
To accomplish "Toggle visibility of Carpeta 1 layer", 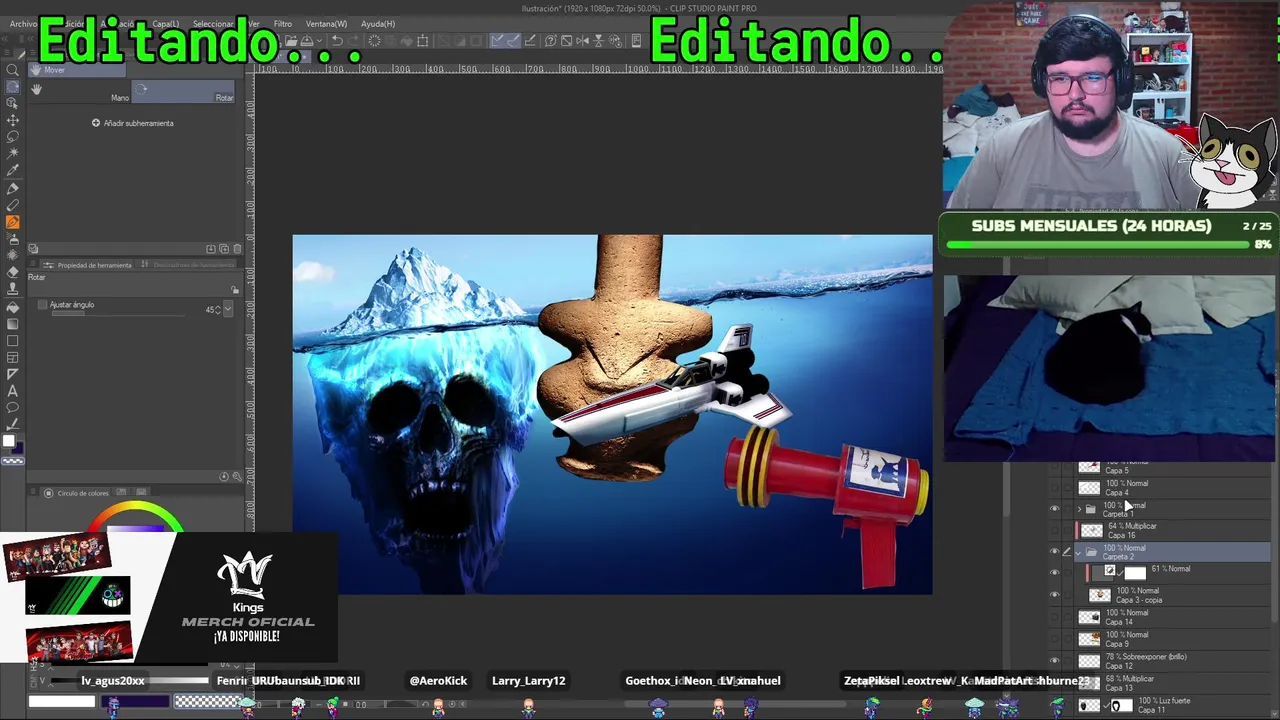I will (x=1054, y=509).
